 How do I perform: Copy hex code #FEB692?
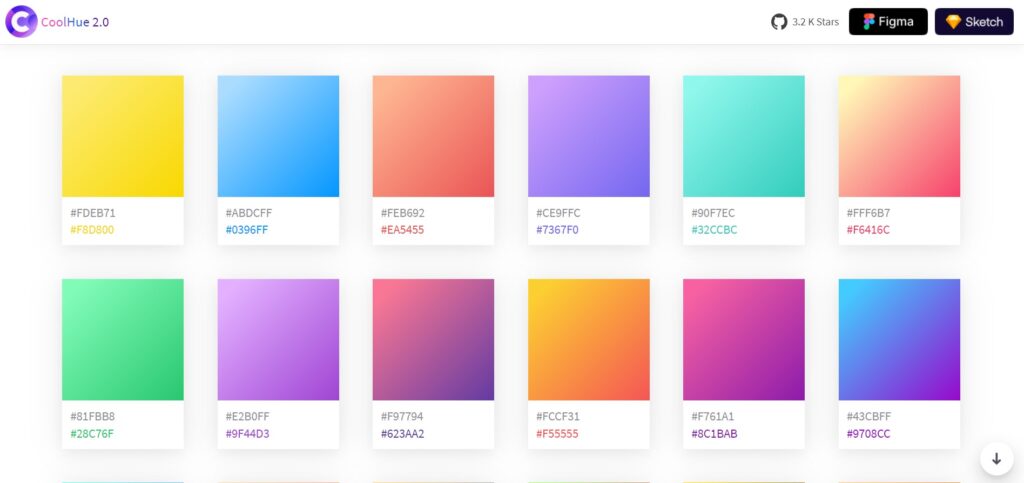403,213
